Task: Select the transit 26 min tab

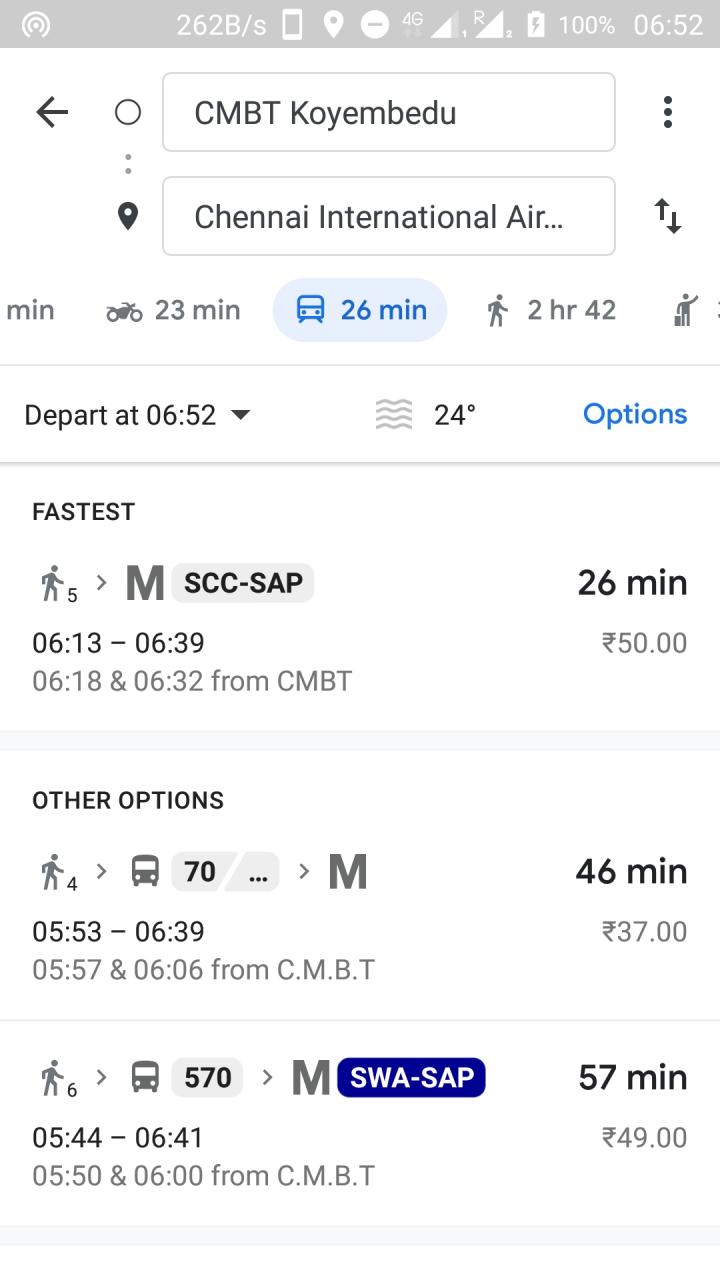Action: pos(360,311)
